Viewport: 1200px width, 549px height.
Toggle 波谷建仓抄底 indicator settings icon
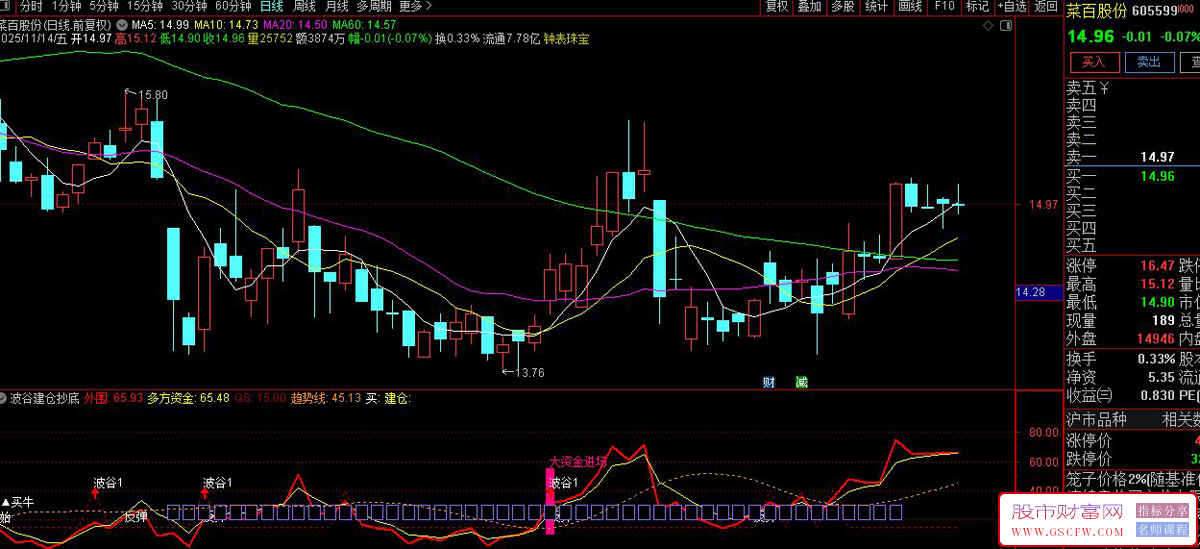[4, 398]
